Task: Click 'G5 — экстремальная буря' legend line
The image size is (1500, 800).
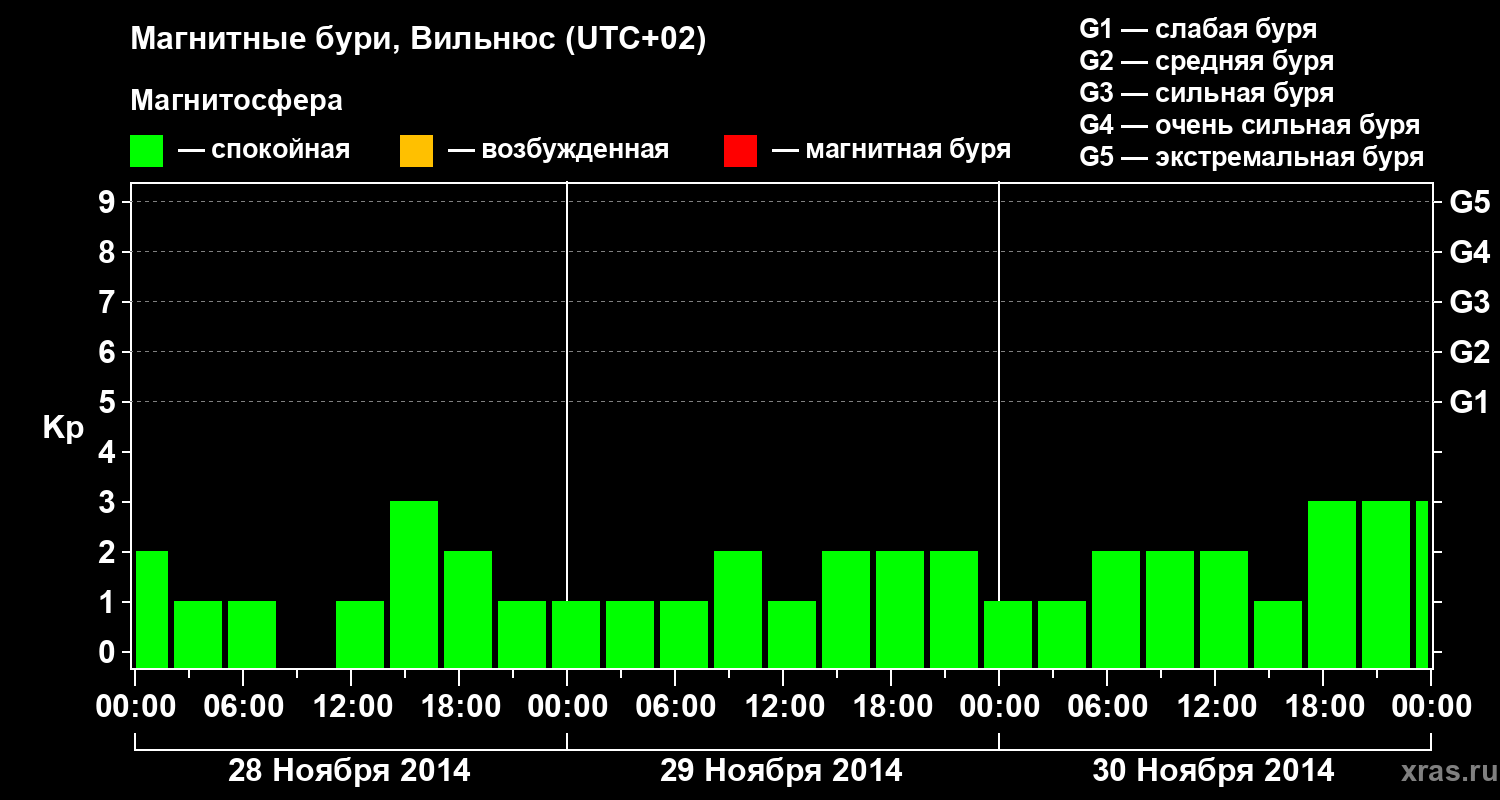Action: [1251, 157]
